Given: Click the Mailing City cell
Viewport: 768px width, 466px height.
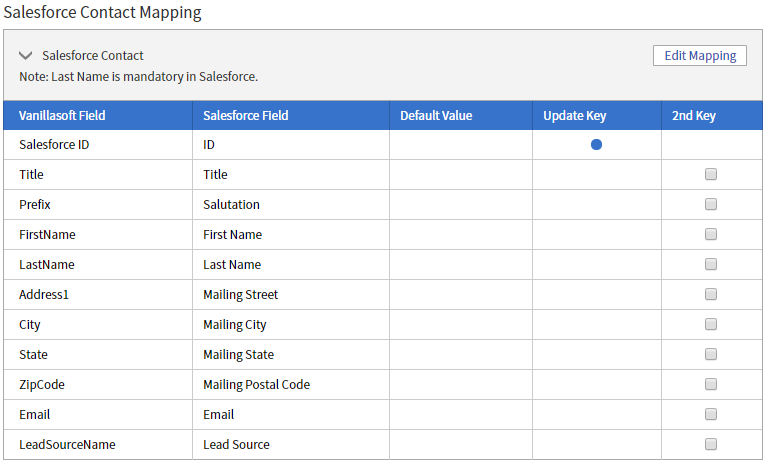Looking at the screenshot, I should coord(291,324).
